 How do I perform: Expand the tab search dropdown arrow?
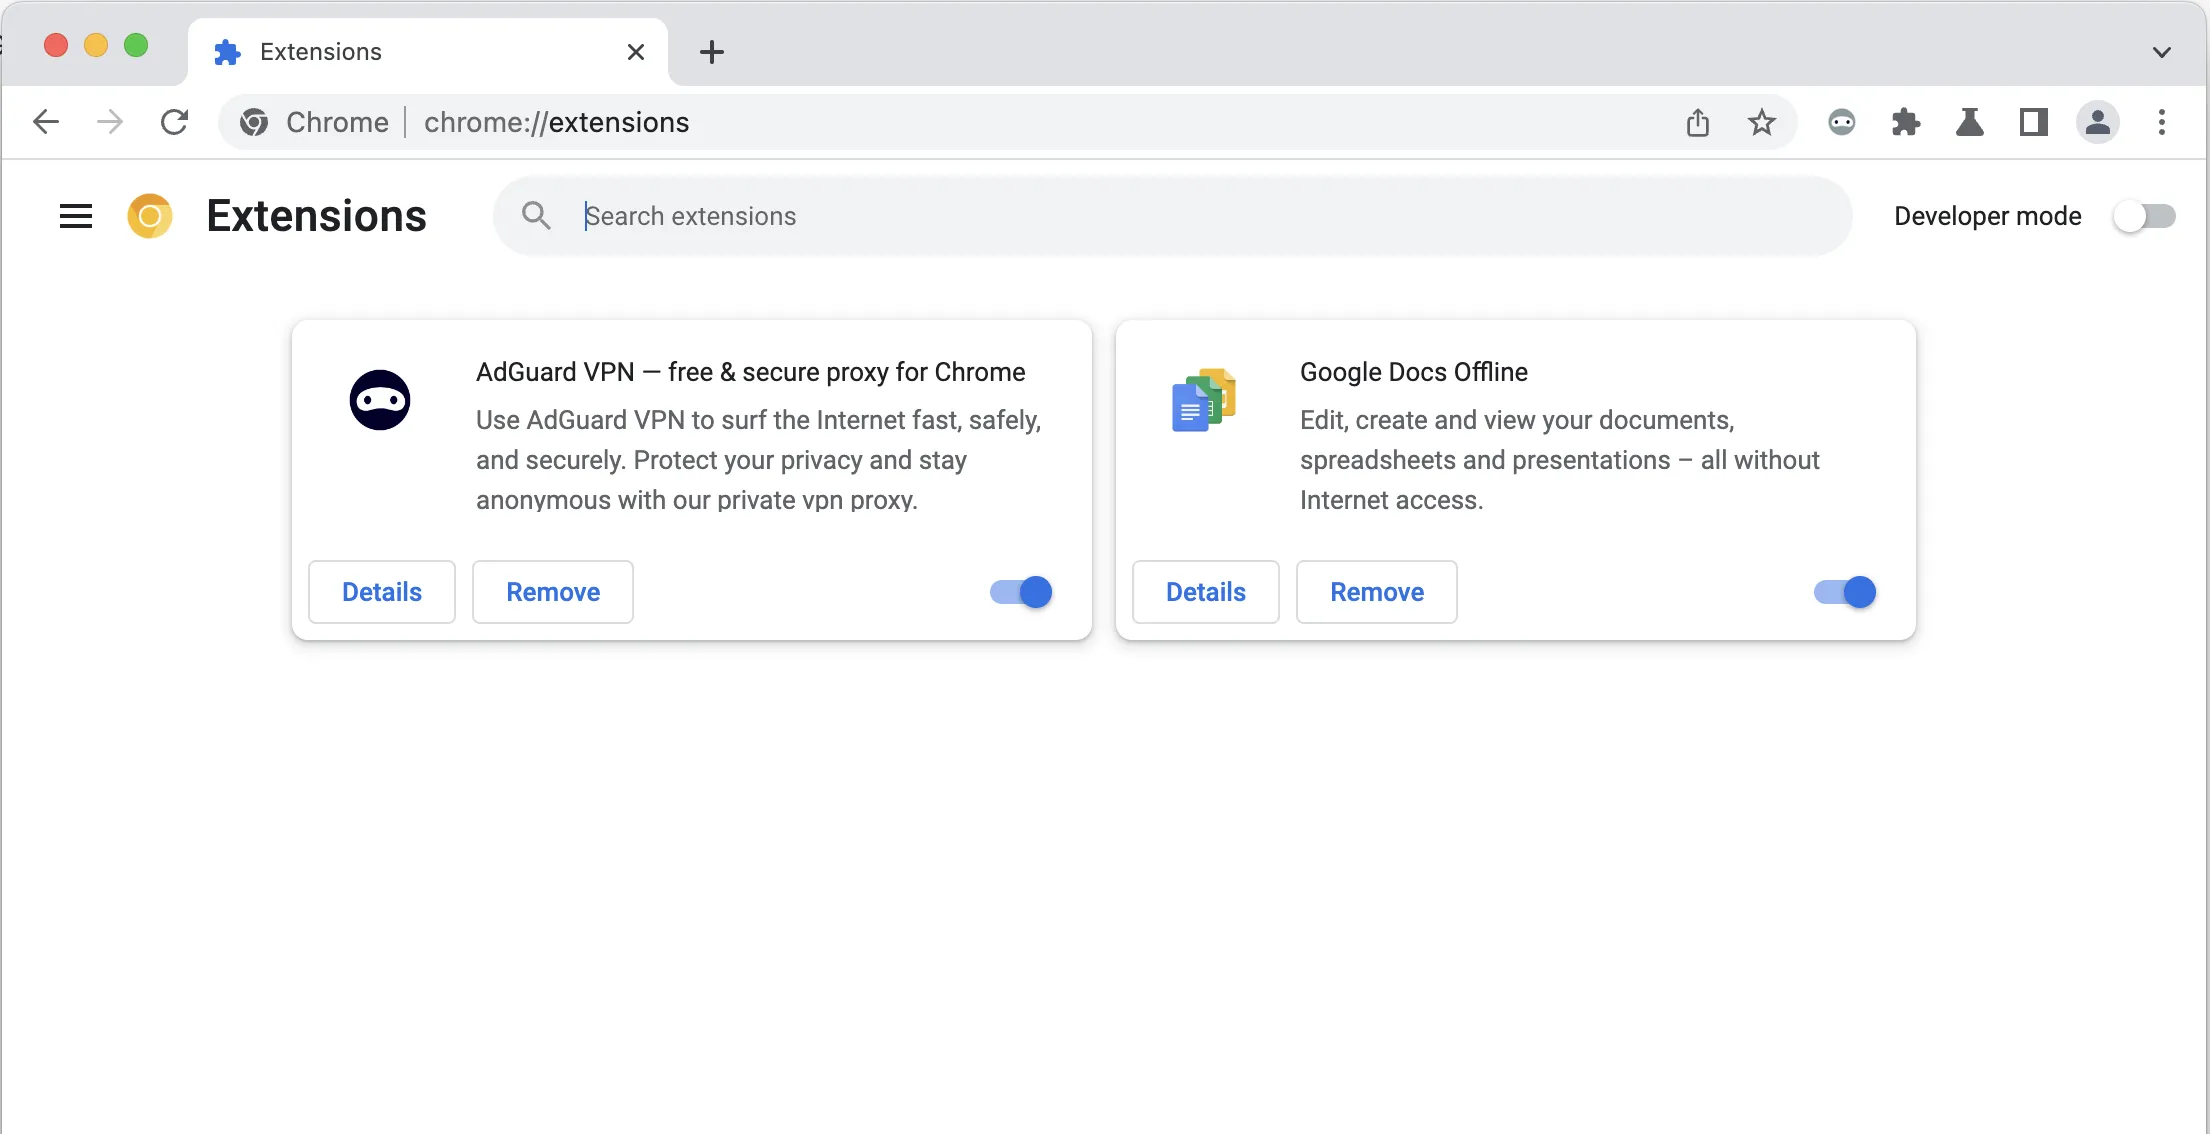[2162, 52]
